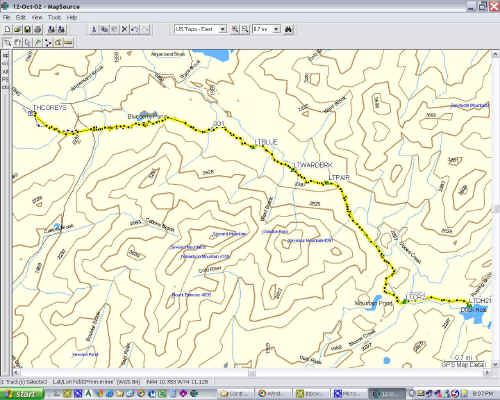Click the horizontal scrollbar thumb below the map
The width and height of the screenshot is (500, 400).
252,372
